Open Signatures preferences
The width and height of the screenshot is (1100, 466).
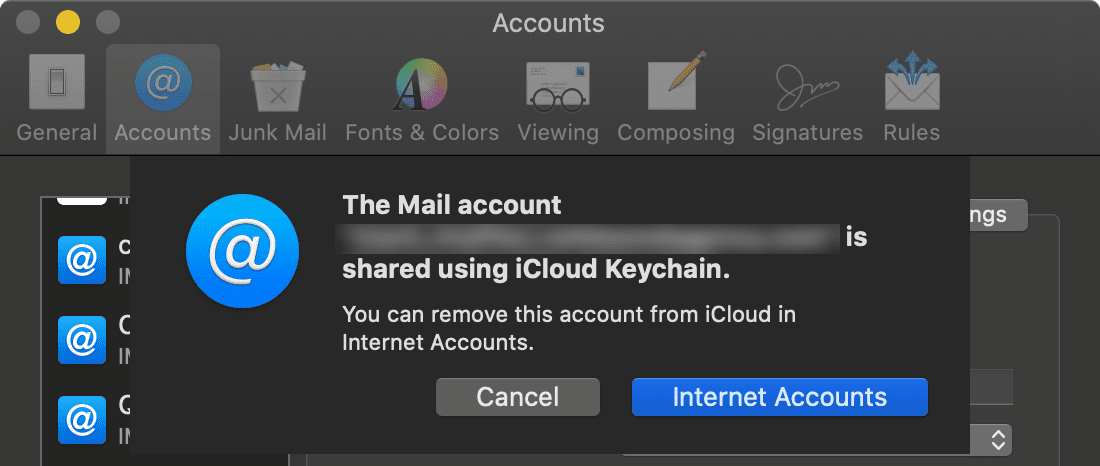[x=807, y=98]
